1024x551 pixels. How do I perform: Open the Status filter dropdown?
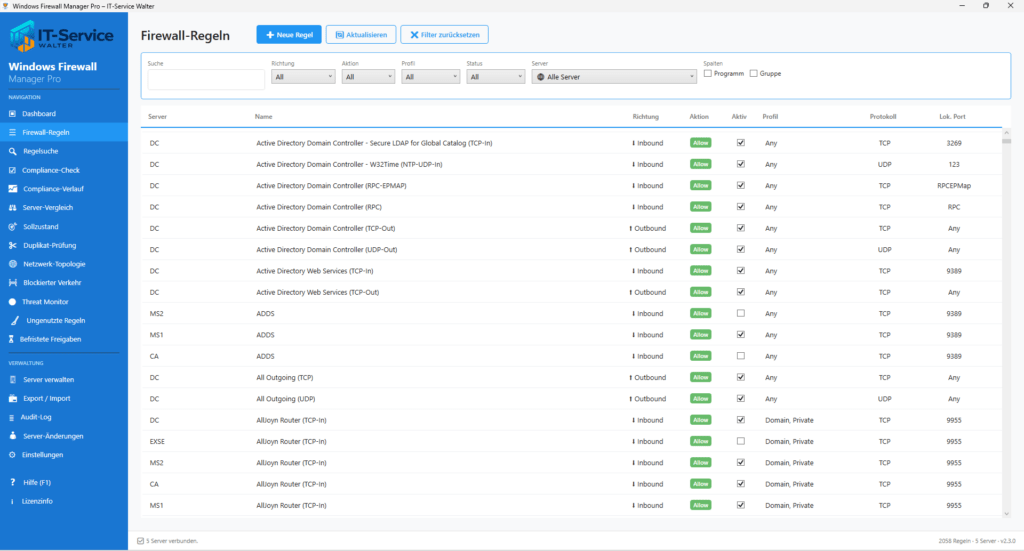pos(496,77)
